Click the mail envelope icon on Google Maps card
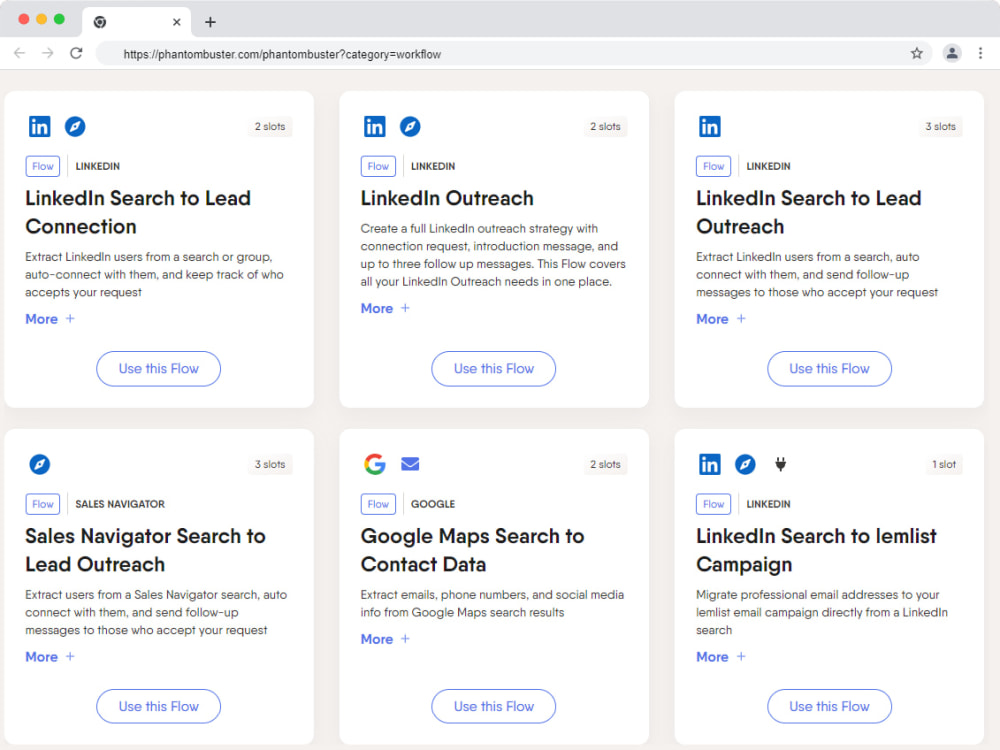Image resolution: width=1000 pixels, height=750 pixels. pos(410,464)
